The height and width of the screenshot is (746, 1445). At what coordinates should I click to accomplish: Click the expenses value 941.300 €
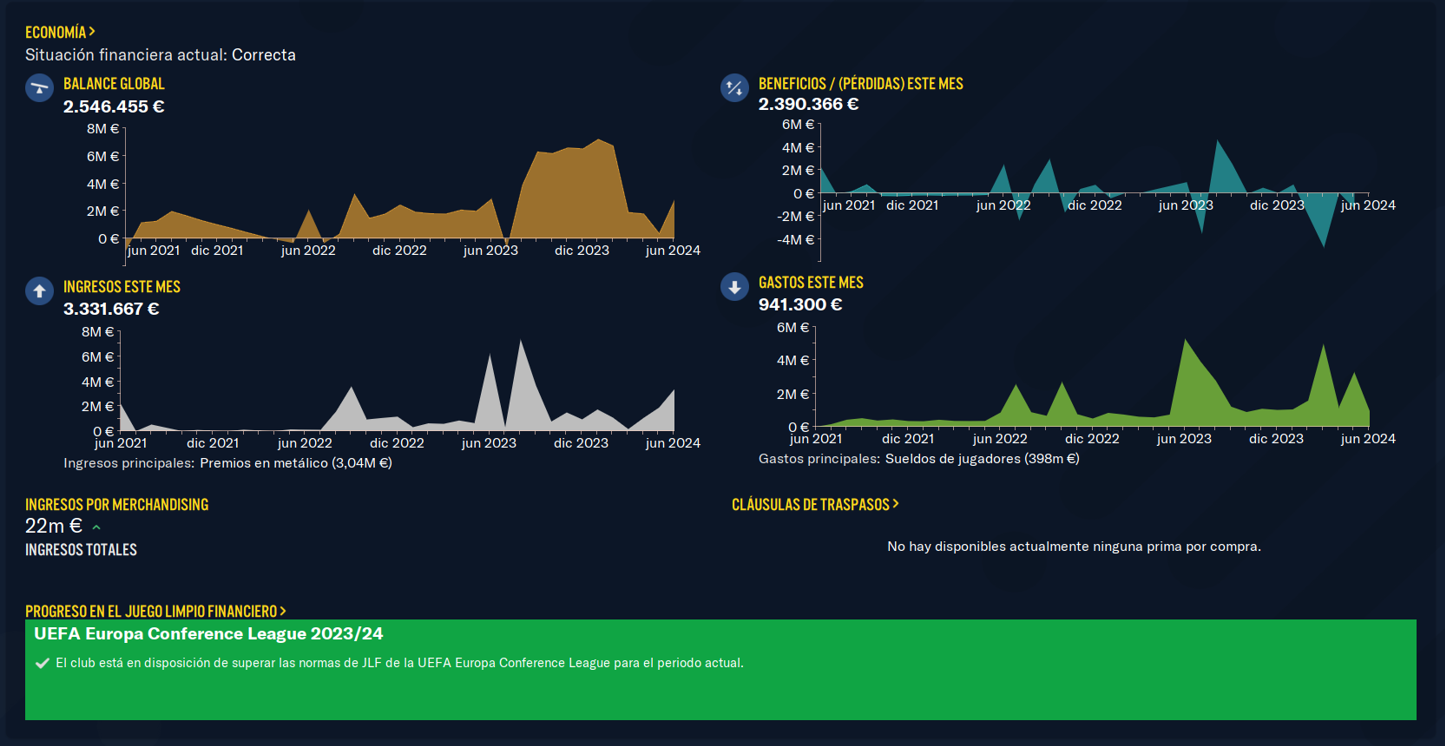pyautogui.click(x=800, y=305)
